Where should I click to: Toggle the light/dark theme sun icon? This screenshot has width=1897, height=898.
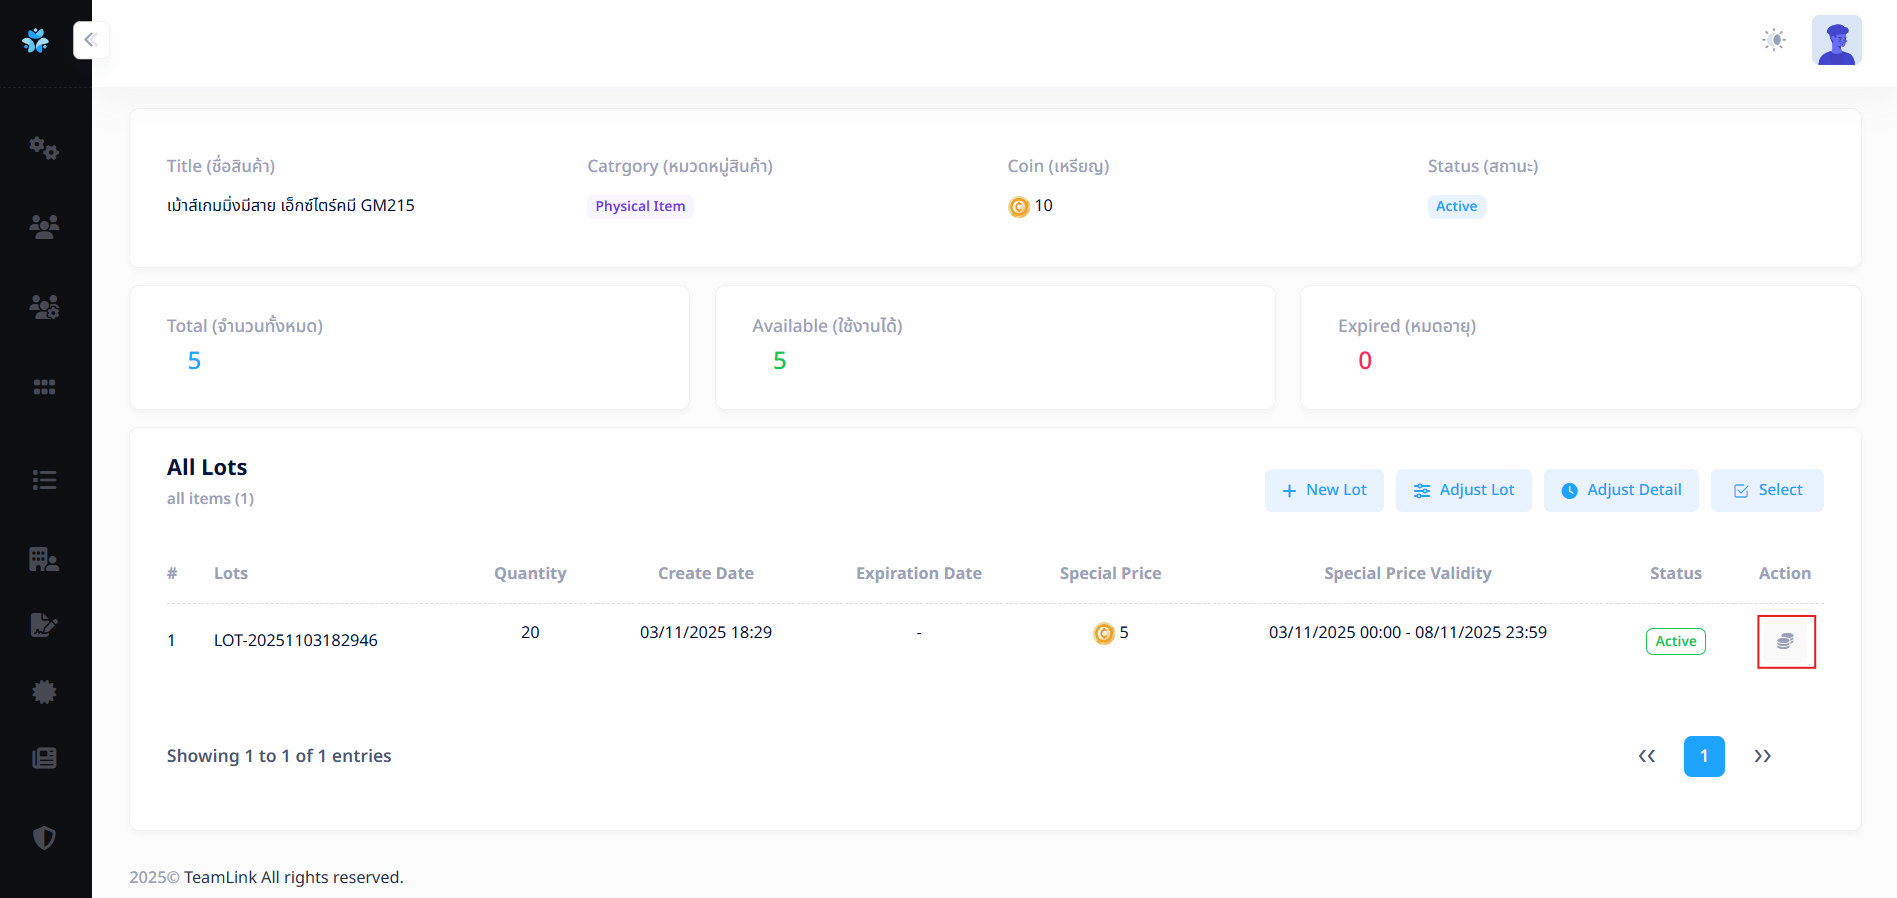tap(1773, 40)
